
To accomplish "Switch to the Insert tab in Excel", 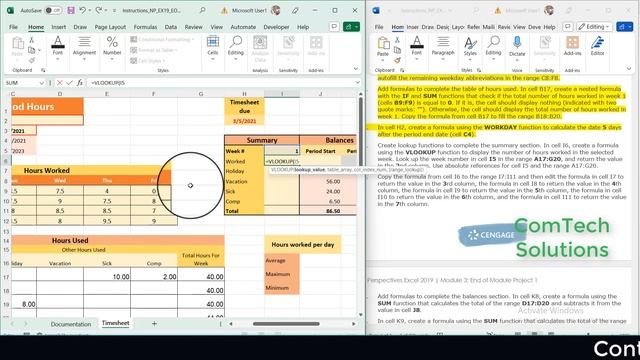I will 59,27.
